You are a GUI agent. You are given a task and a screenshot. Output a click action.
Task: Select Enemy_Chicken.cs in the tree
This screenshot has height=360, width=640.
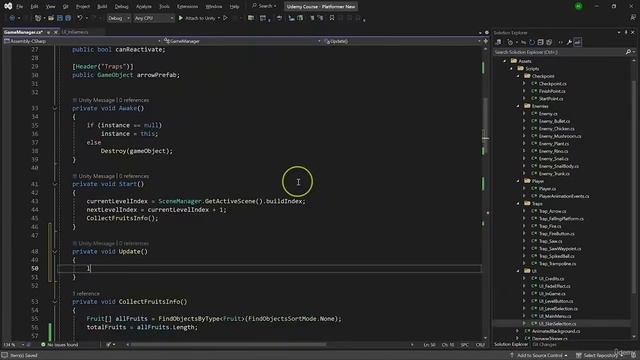(x=556, y=129)
